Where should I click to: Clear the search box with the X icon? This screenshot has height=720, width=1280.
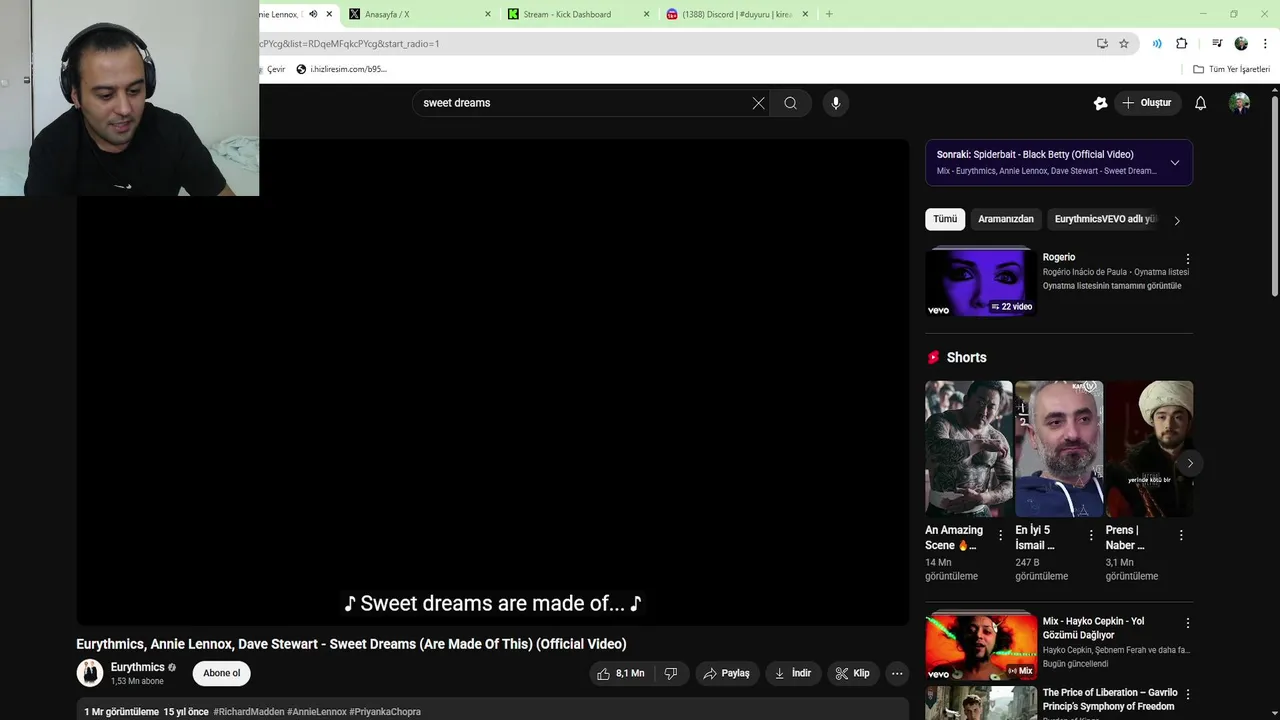click(x=758, y=103)
